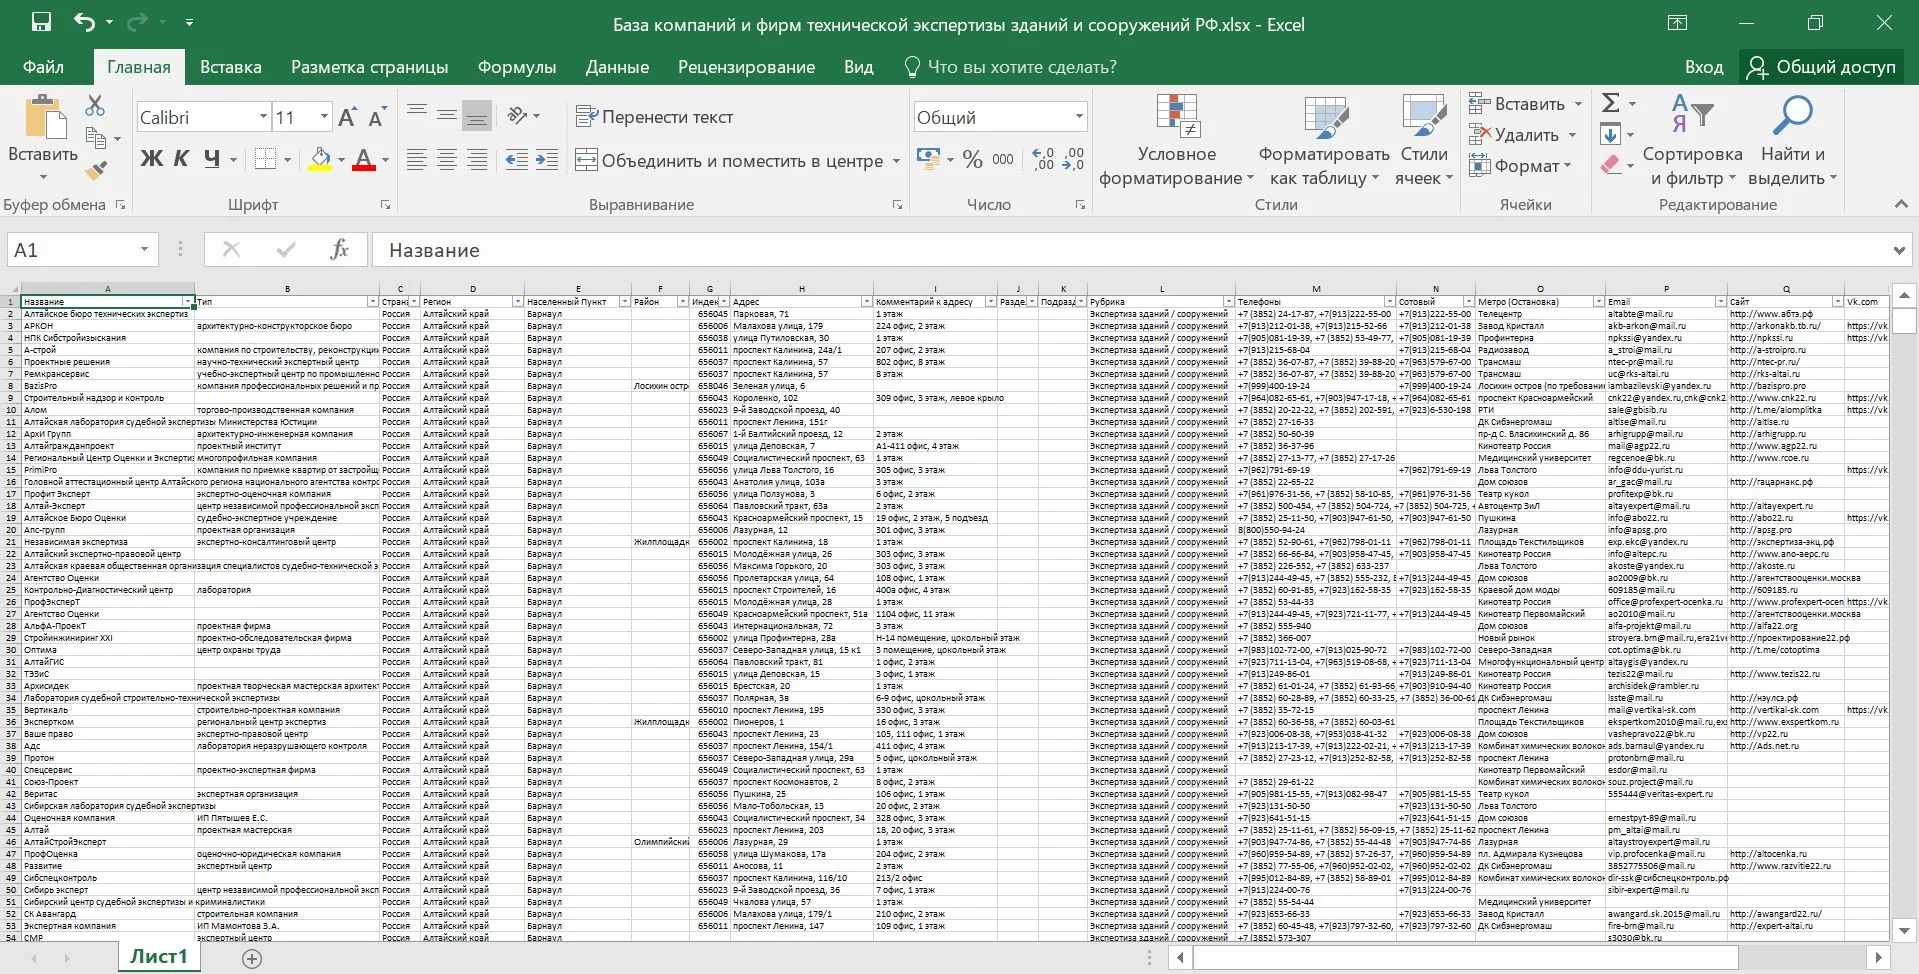Click the Общий доступ share button
The height and width of the screenshot is (974, 1919).
[1821, 67]
